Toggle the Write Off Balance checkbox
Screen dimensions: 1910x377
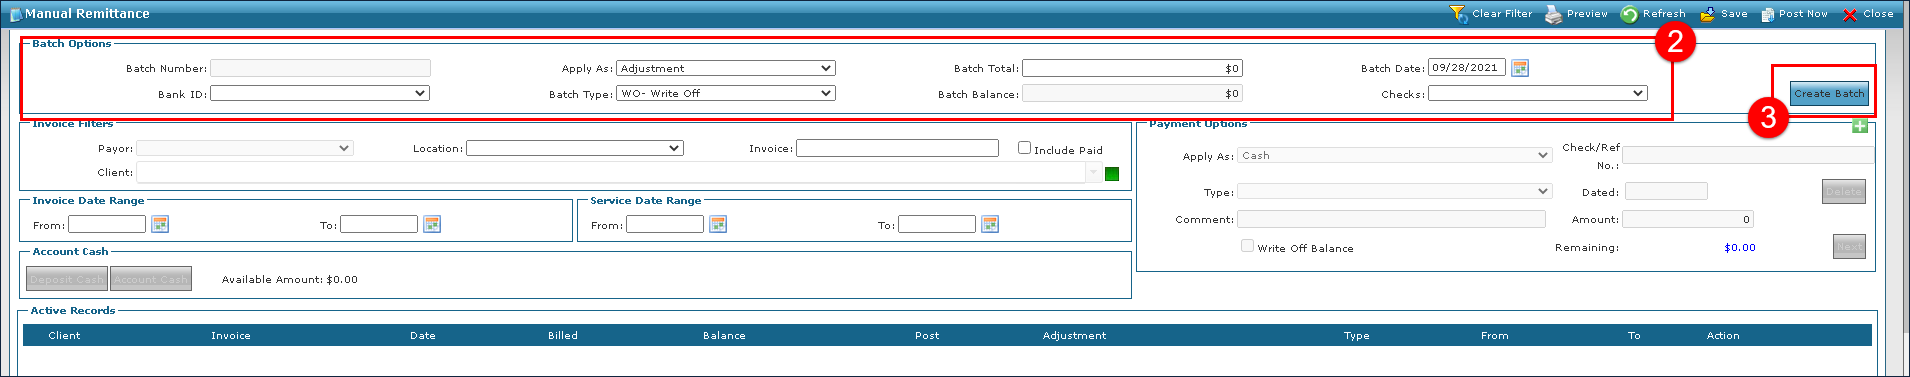click(x=1247, y=245)
